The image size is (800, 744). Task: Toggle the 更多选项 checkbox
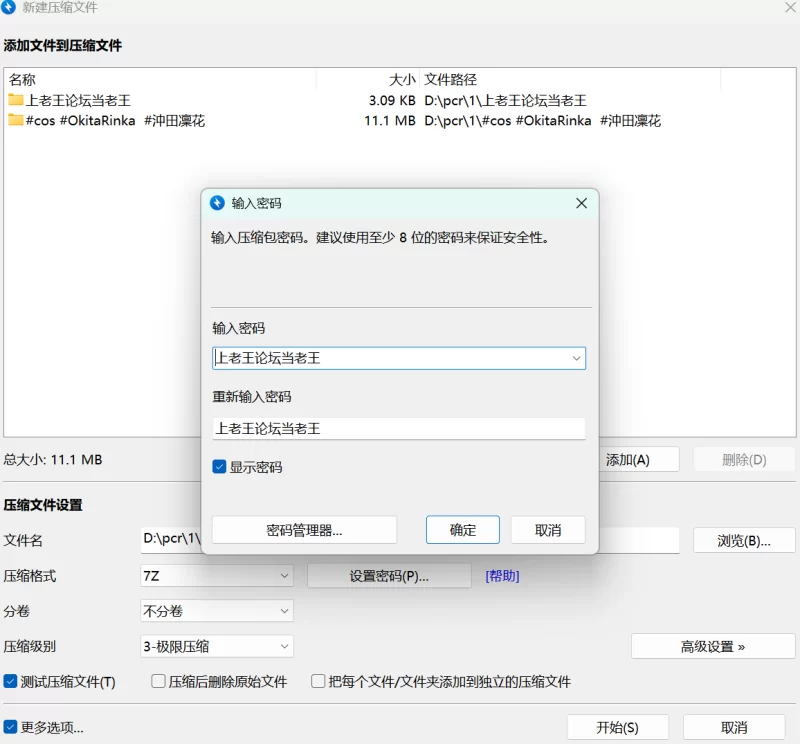point(11,727)
